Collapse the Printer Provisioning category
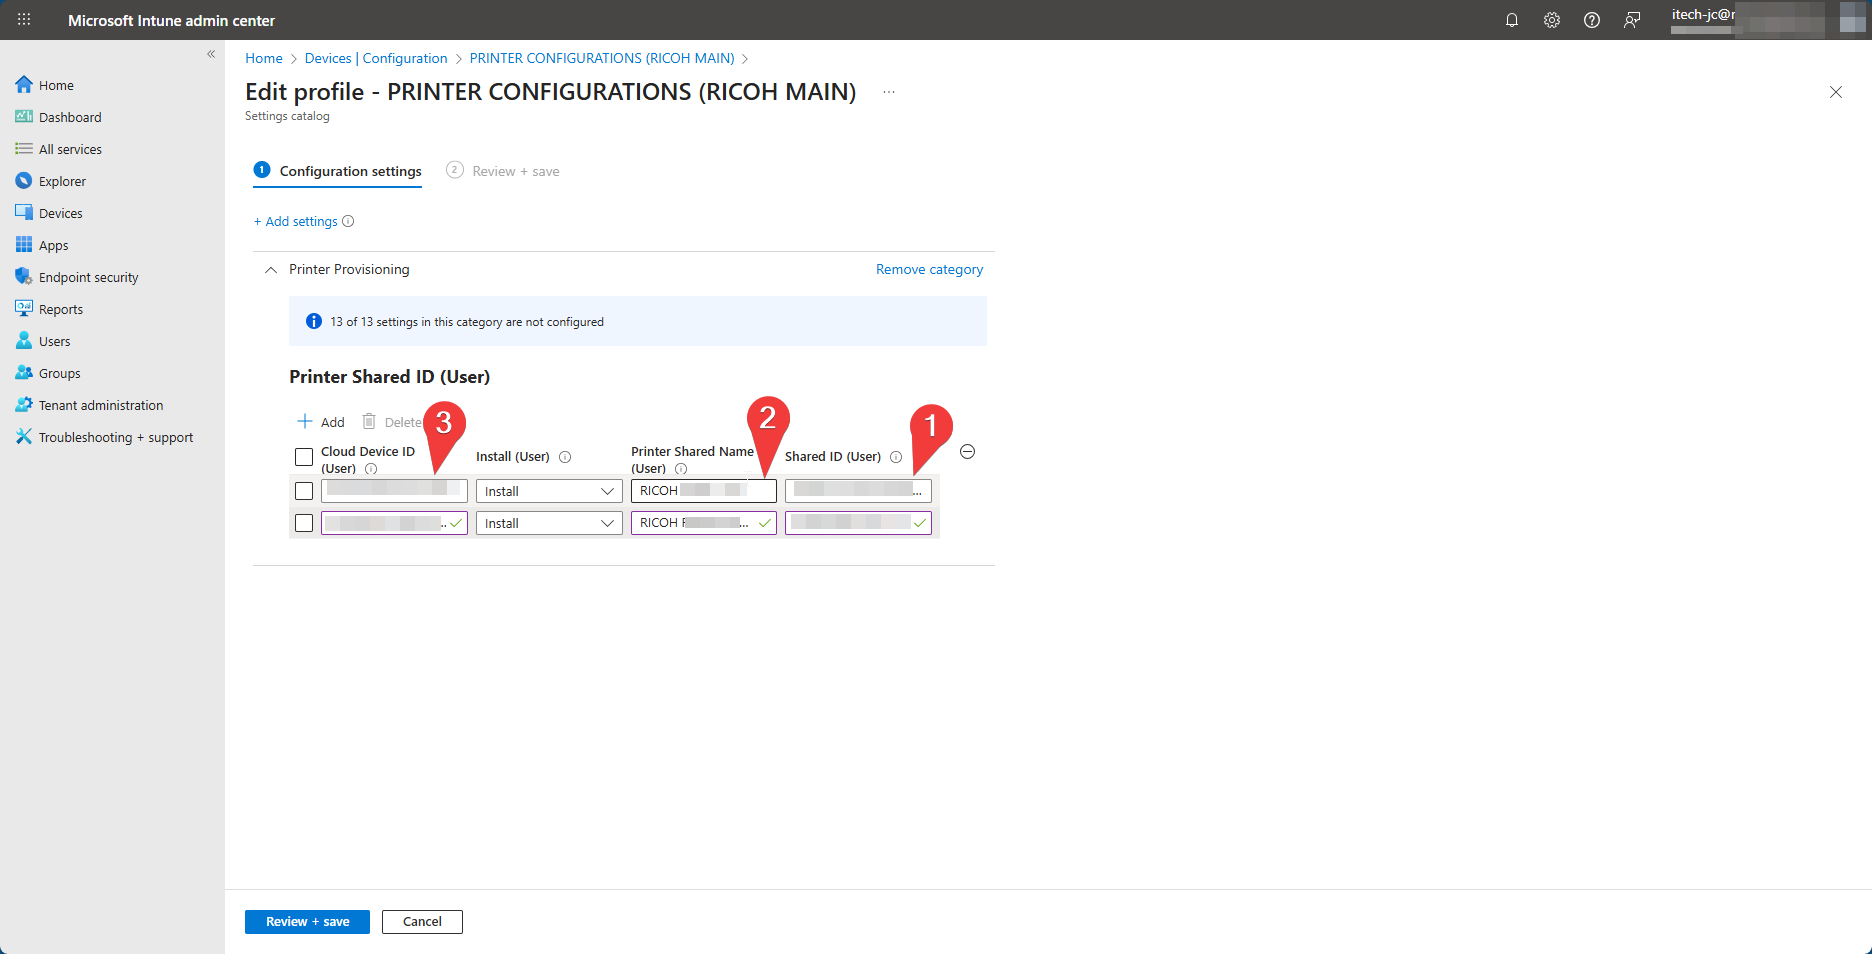 point(271,270)
